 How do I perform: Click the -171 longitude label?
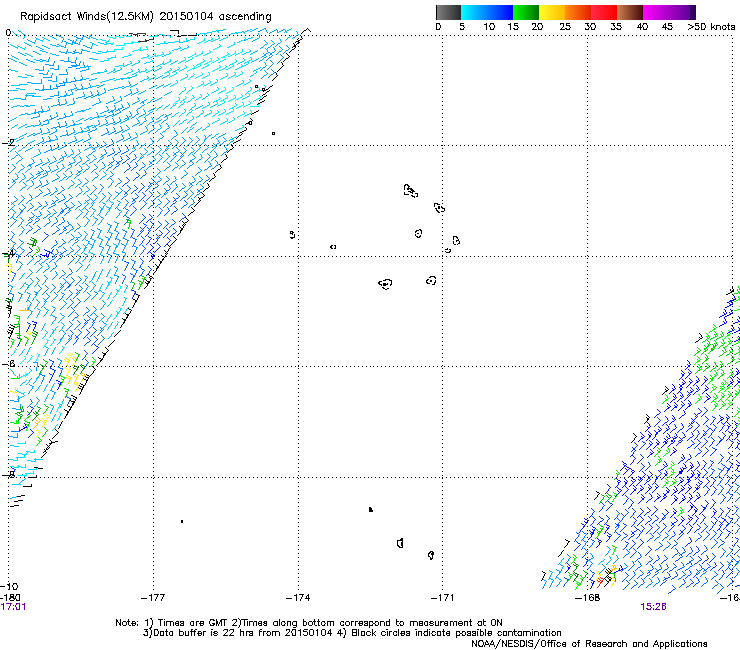442,598
